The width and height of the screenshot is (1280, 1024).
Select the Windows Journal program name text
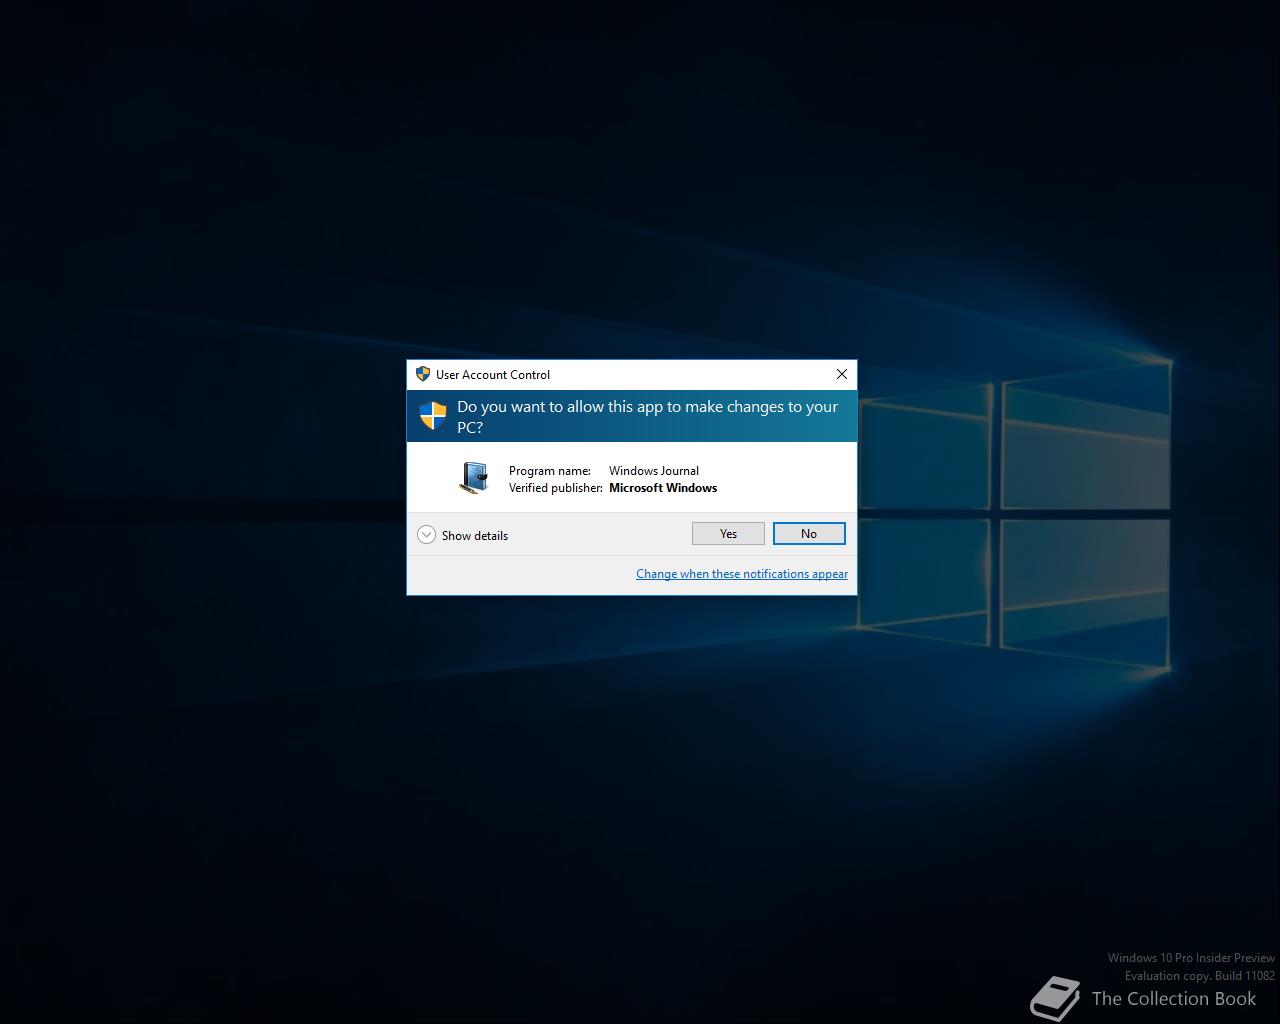[654, 471]
